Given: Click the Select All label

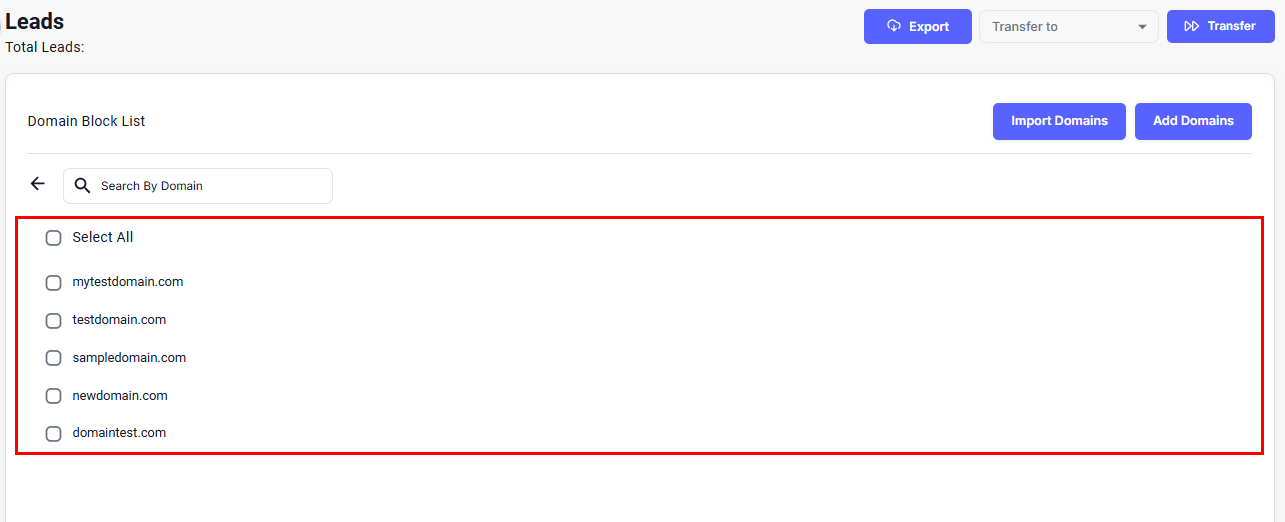Looking at the screenshot, I should (103, 238).
